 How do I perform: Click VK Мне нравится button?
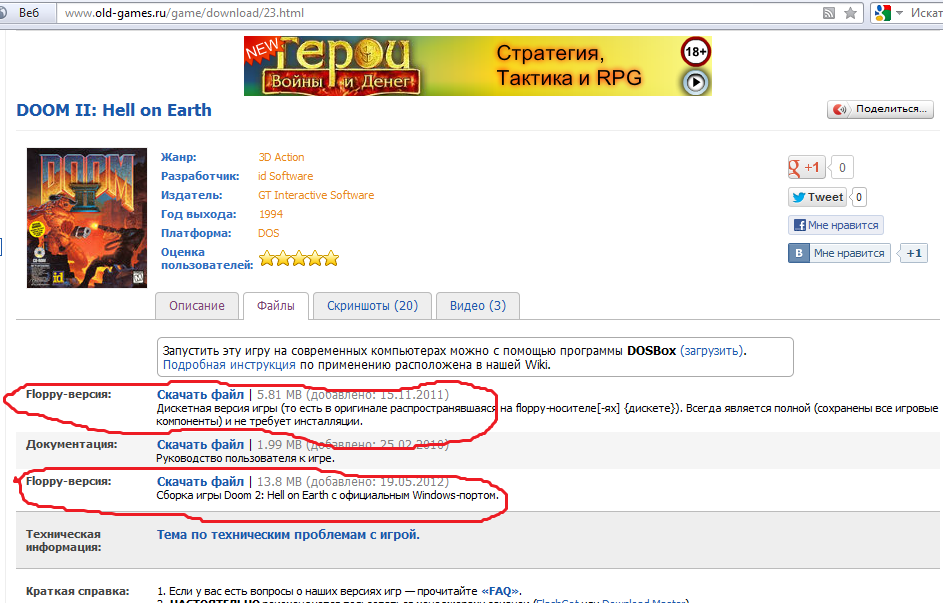pos(839,253)
